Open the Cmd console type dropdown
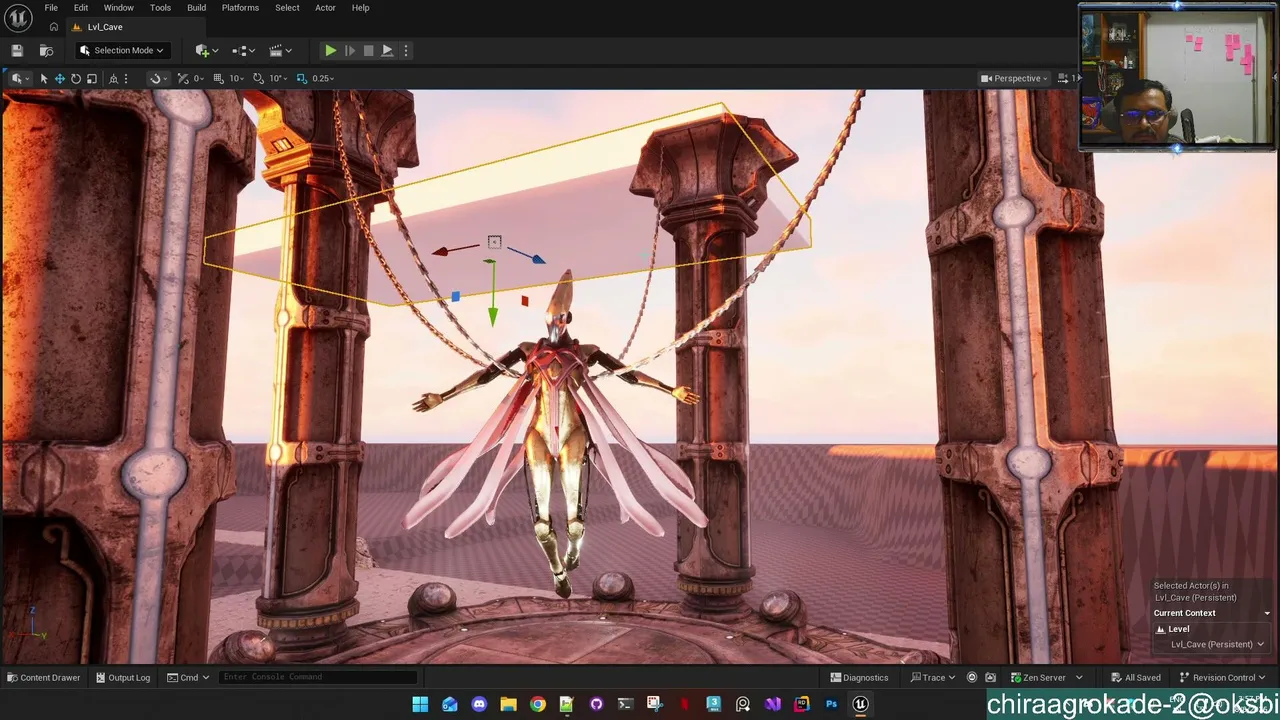The width and height of the screenshot is (1280, 720). [x=188, y=677]
